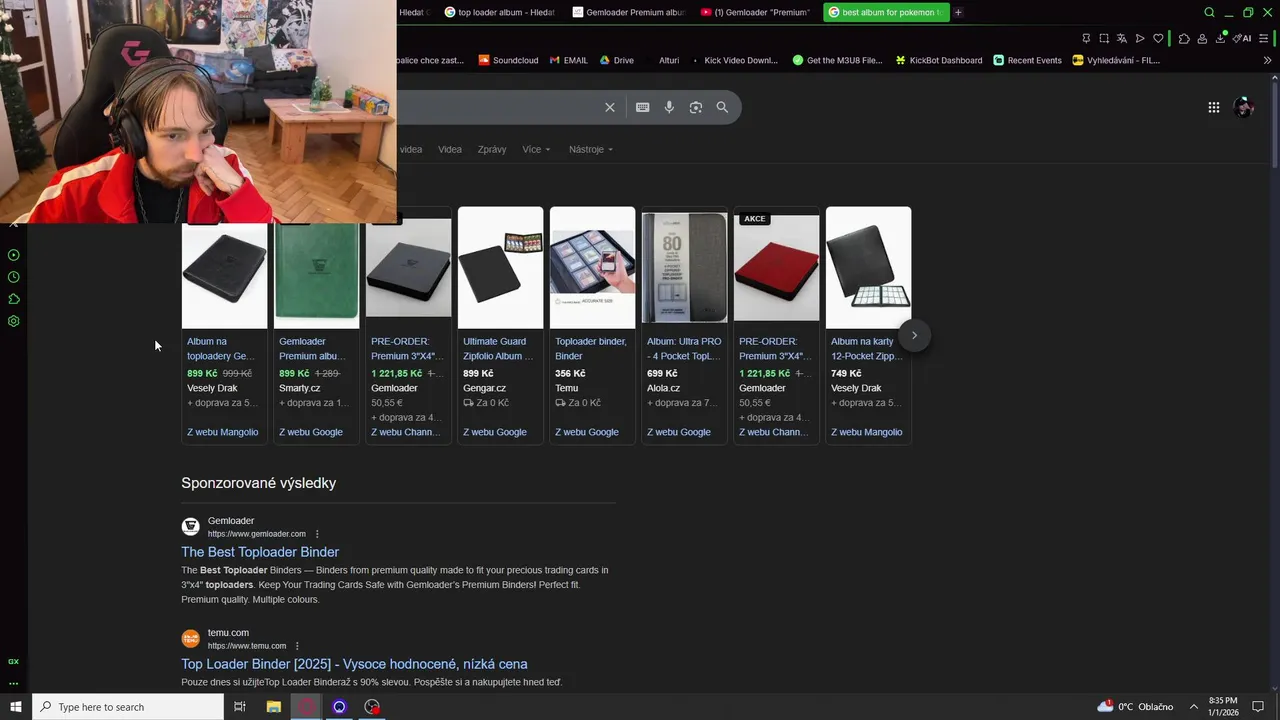Open 'Top Loader Binder [2025]' Temu result
Image resolution: width=1280 pixels, height=720 pixels.
tap(354, 664)
